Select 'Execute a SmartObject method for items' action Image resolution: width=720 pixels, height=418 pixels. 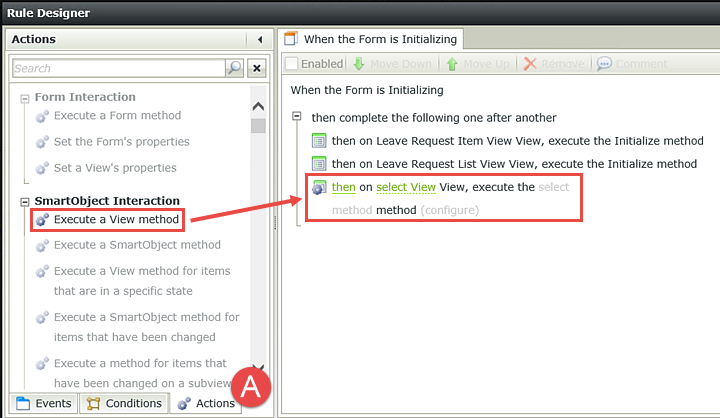(x=147, y=327)
